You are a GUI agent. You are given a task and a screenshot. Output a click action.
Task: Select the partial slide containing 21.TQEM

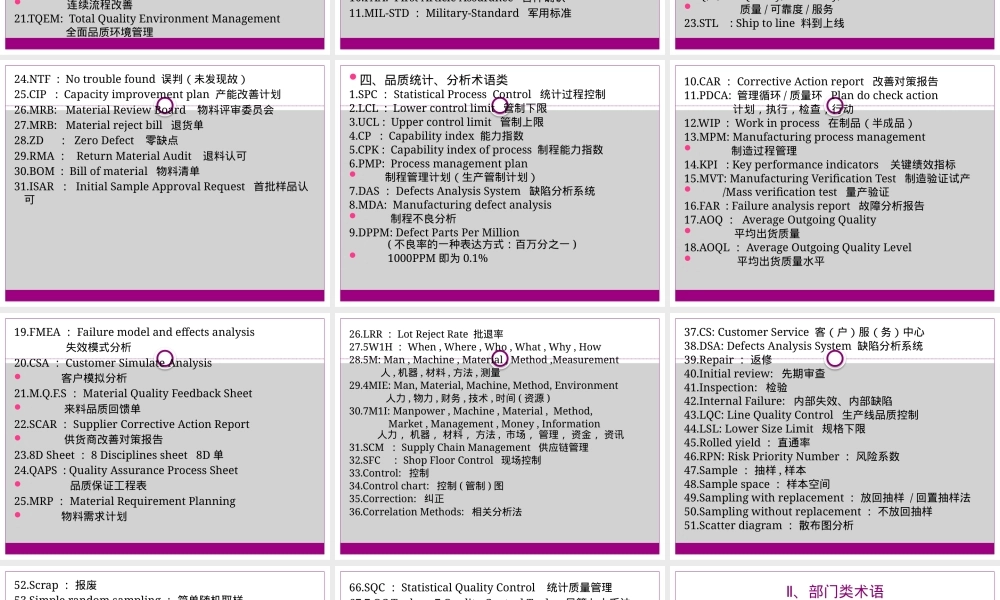pos(165,24)
